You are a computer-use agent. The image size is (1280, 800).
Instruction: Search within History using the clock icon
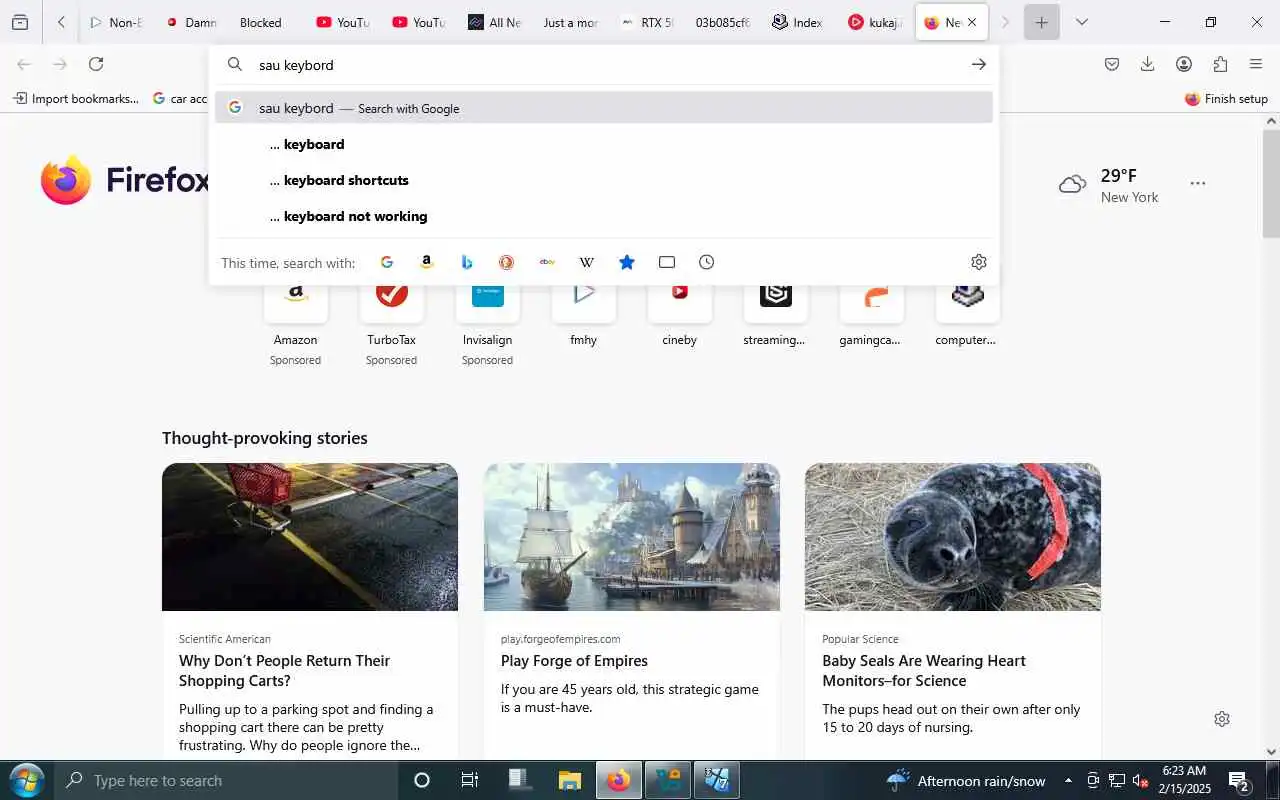pos(707,262)
